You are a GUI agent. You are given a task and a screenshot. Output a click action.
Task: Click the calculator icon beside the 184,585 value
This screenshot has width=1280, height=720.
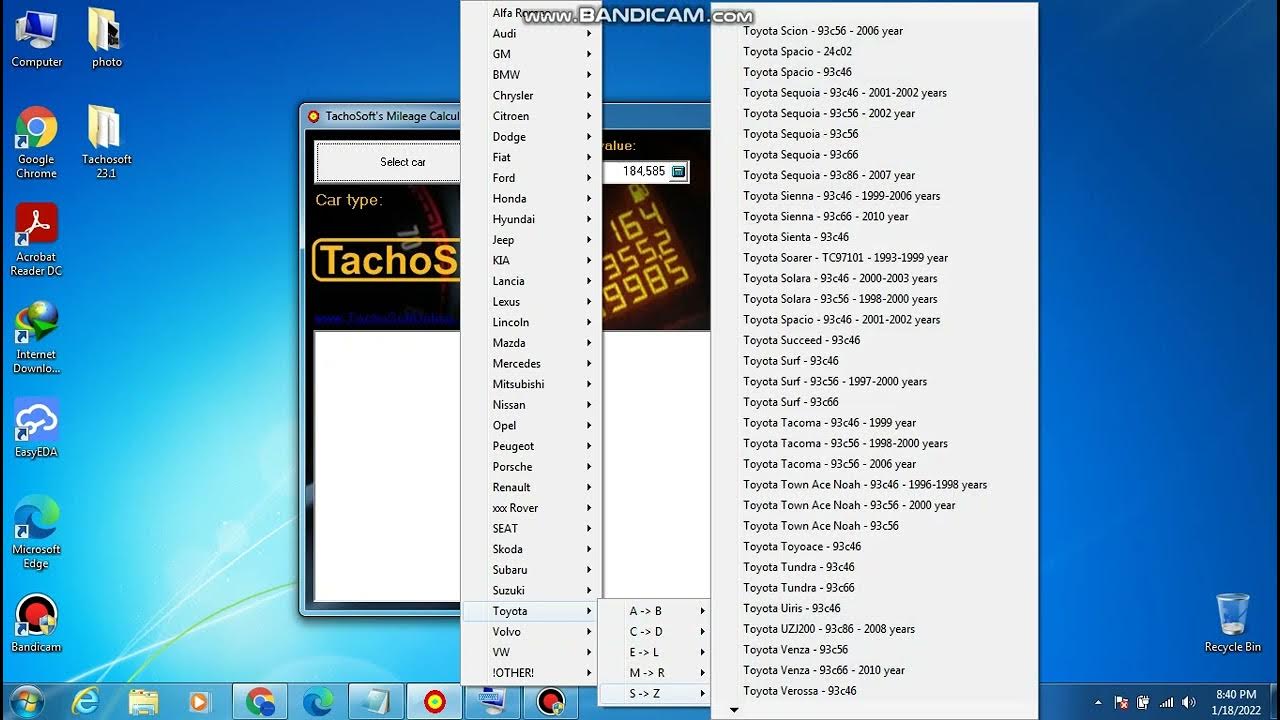pyautogui.click(x=678, y=172)
